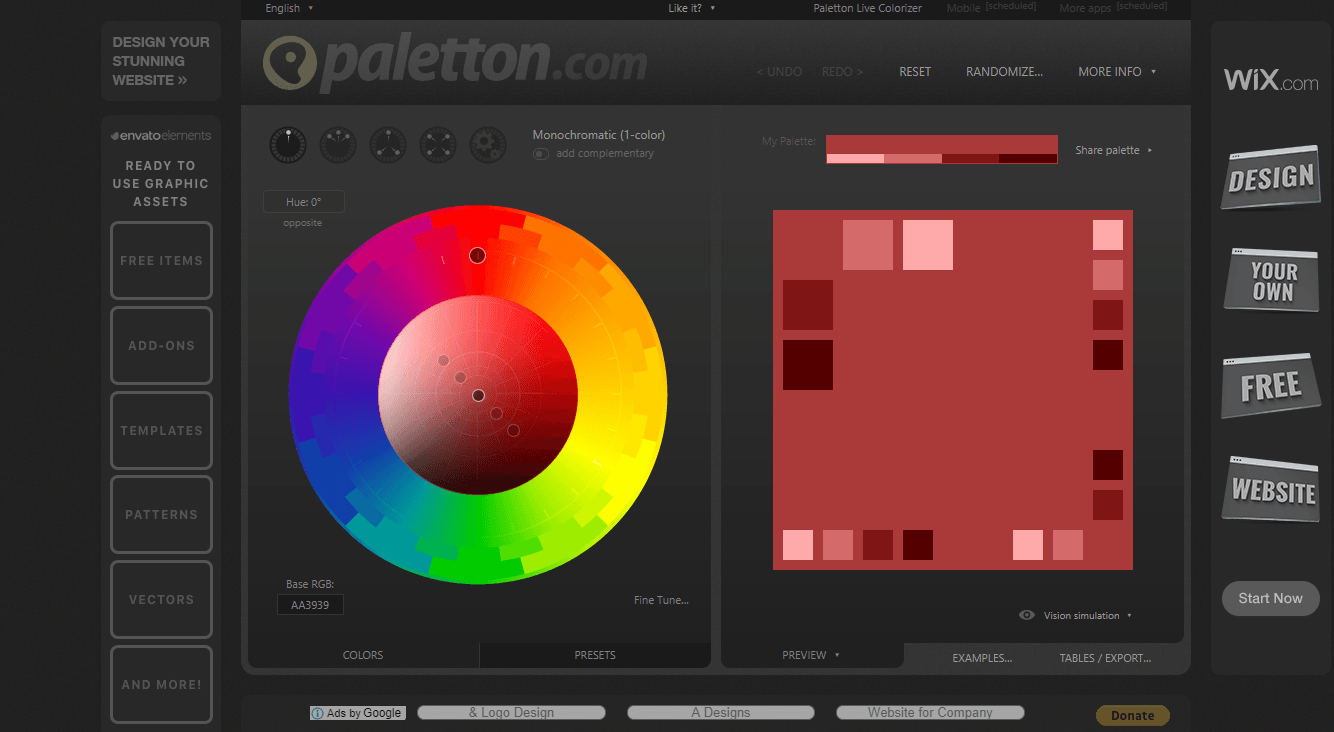Image resolution: width=1334 pixels, height=732 pixels.
Task: Click the large darkest maroon square on preview left
Action: pyautogui.click(x=808, y=365)
